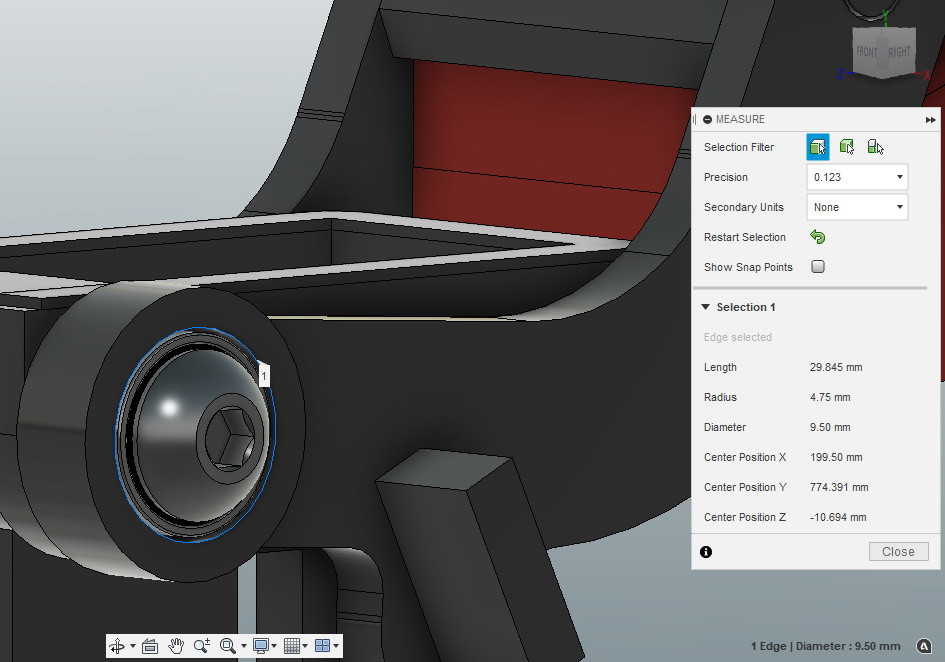Open the Grid and Snaps menu

point(293,646)
